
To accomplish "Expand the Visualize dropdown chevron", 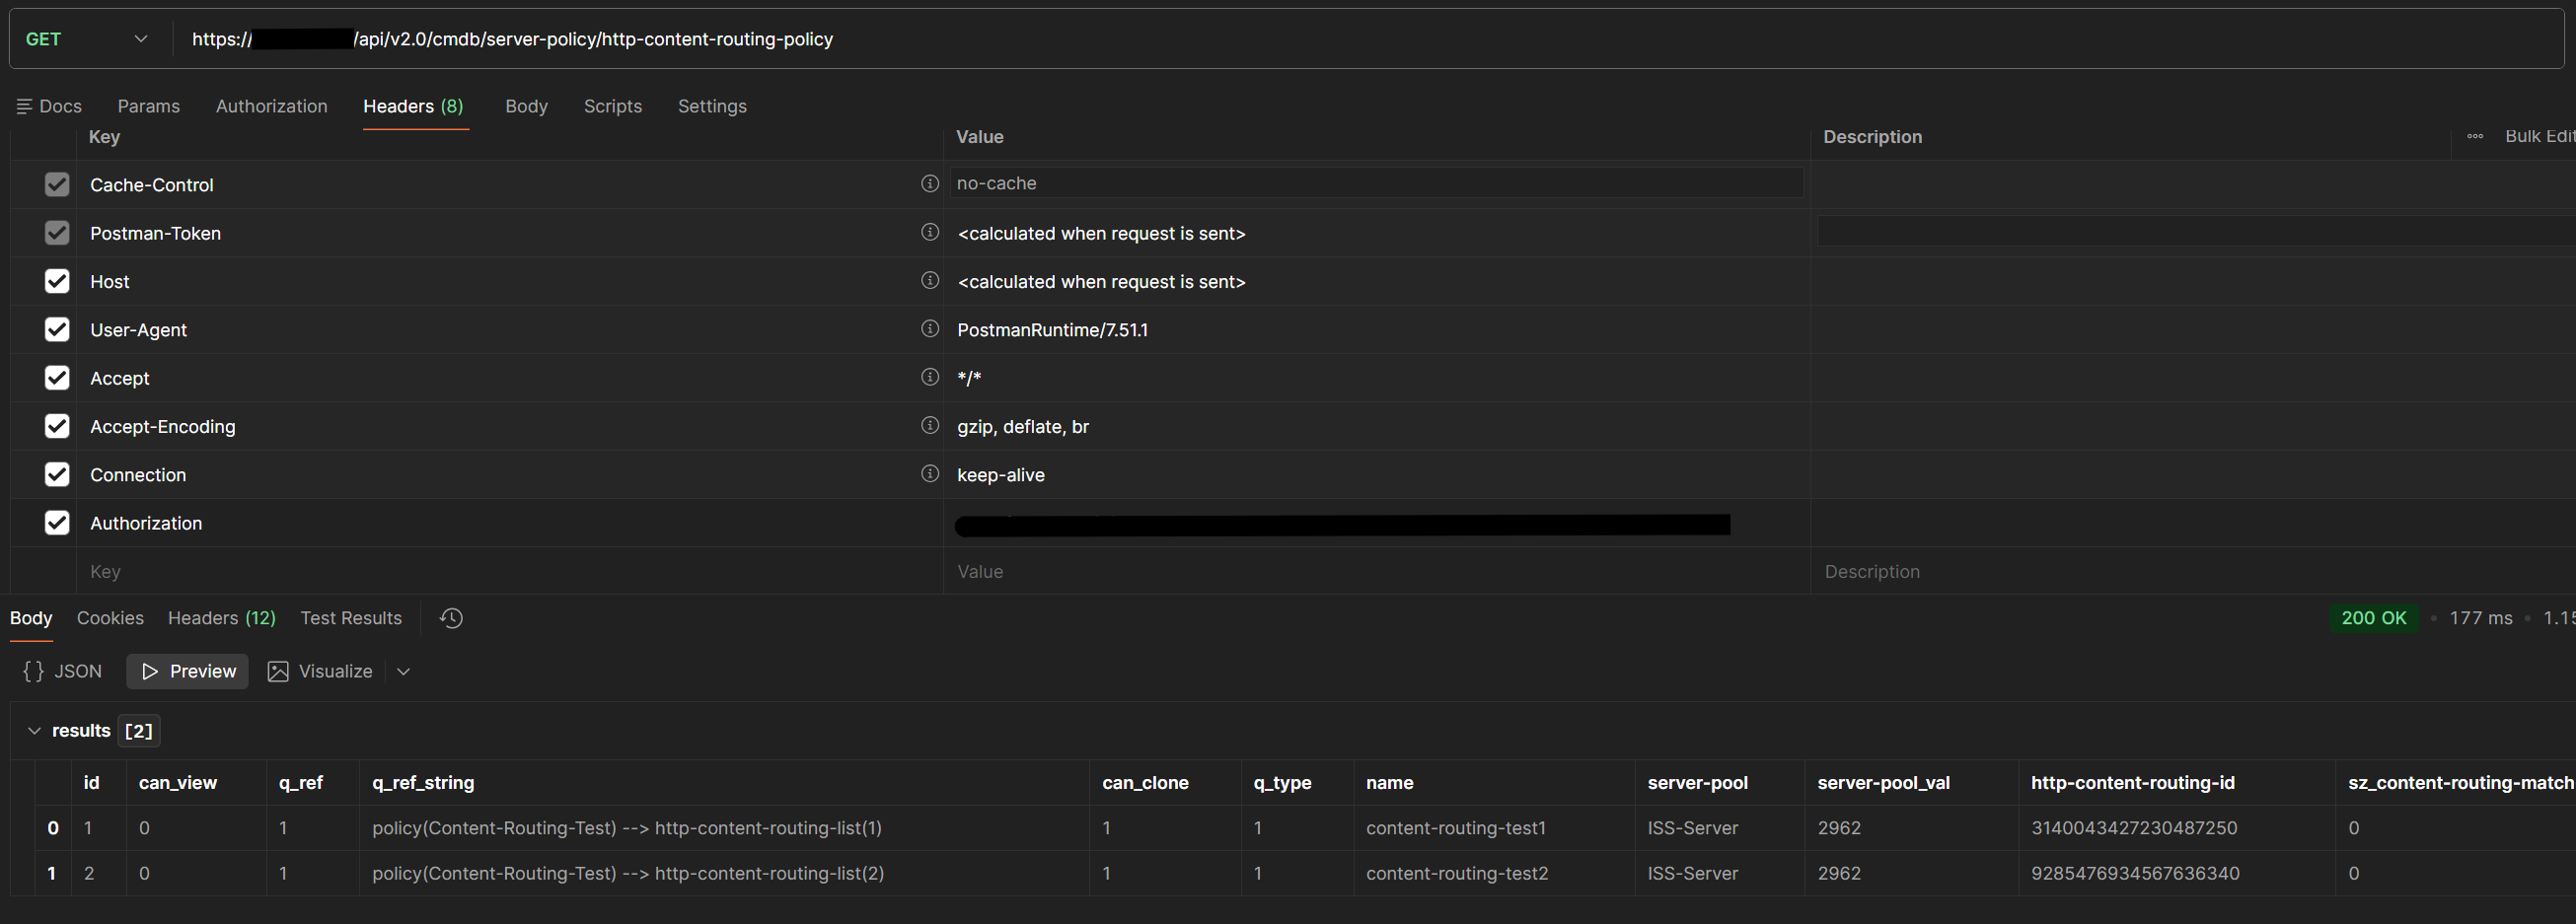I will (404, 671).
